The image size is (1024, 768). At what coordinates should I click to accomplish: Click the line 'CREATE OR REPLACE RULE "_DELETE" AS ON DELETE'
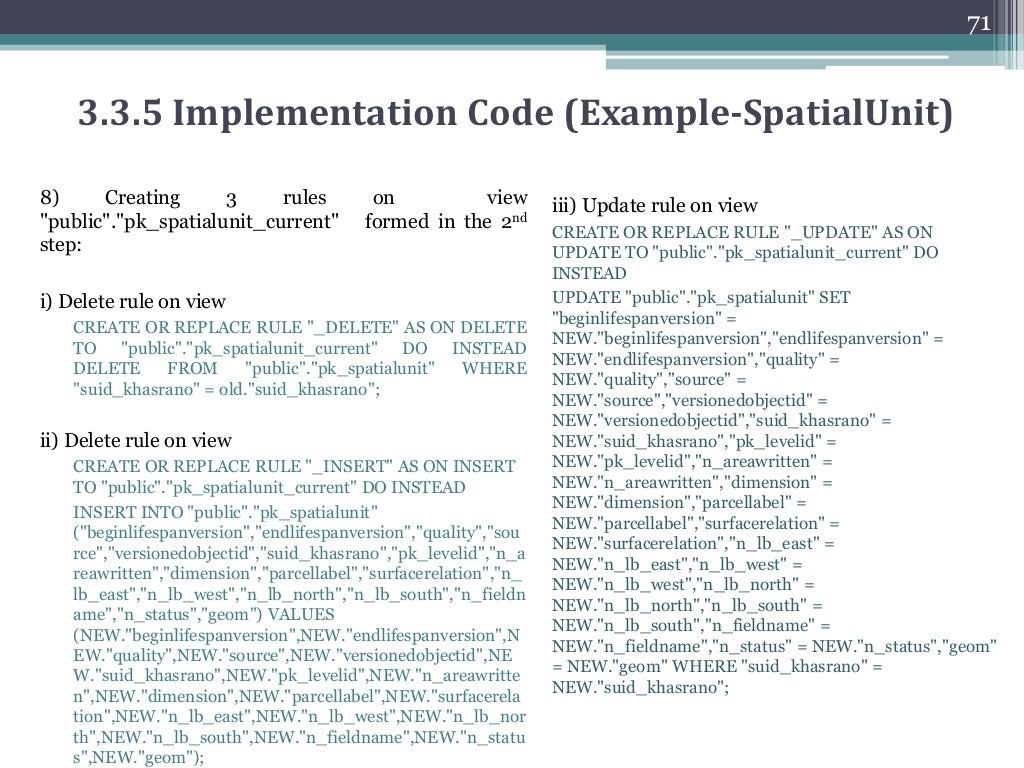pyautogui.click(x=300, y=327)
